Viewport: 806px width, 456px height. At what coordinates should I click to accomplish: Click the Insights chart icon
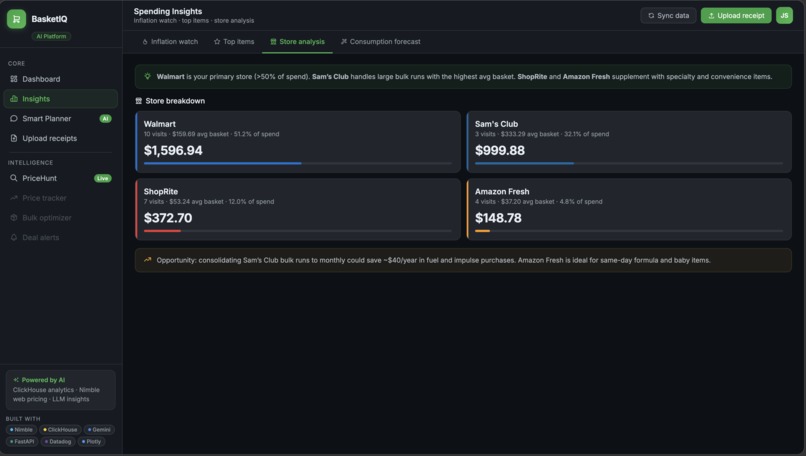tap(14, 99)
